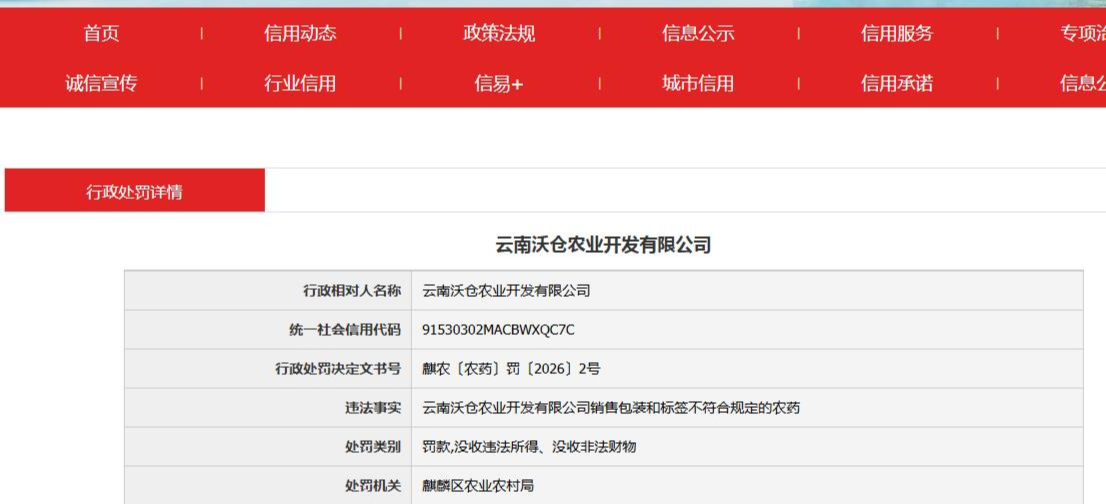The image size is (1106, 504).
Task: Open 诚信宣传 in second nav row
Action: pyautogui.click(x=102, y=84)
